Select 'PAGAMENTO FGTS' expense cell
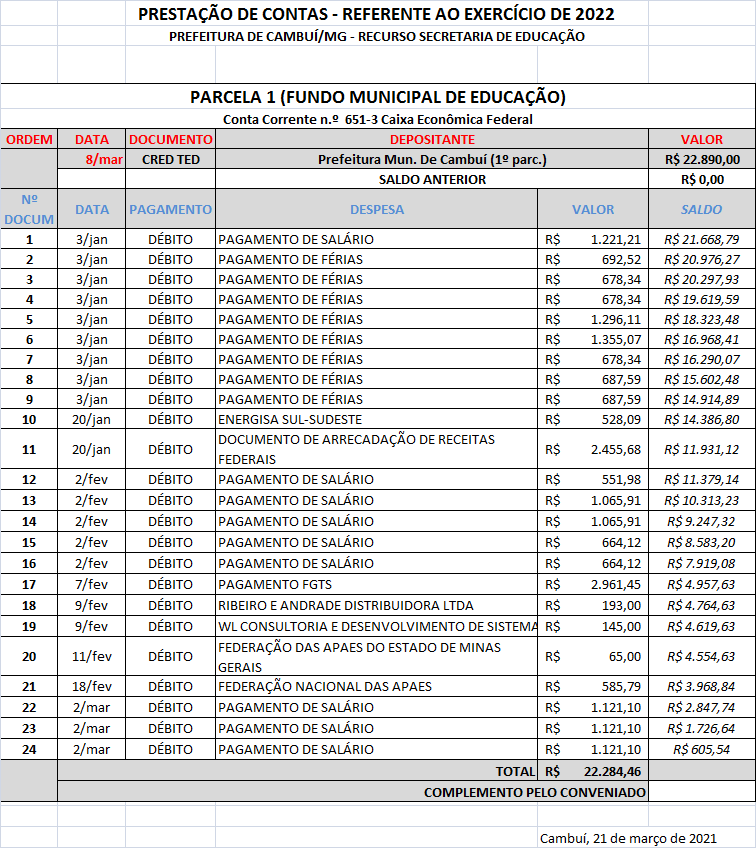This screenshot has height=848, width=756. pyautogui.click(x=376, y=584)
